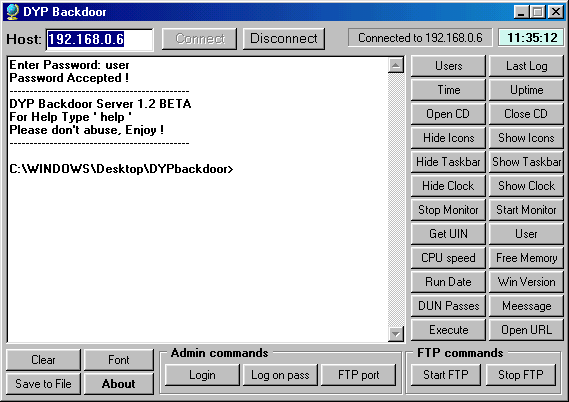Clear the console with Clear button

tap(43, 360)
